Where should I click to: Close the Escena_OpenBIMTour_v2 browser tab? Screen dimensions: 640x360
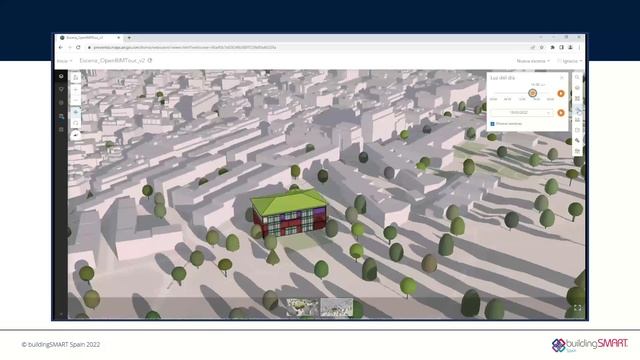pyautogui.click(x=119, y=38)
